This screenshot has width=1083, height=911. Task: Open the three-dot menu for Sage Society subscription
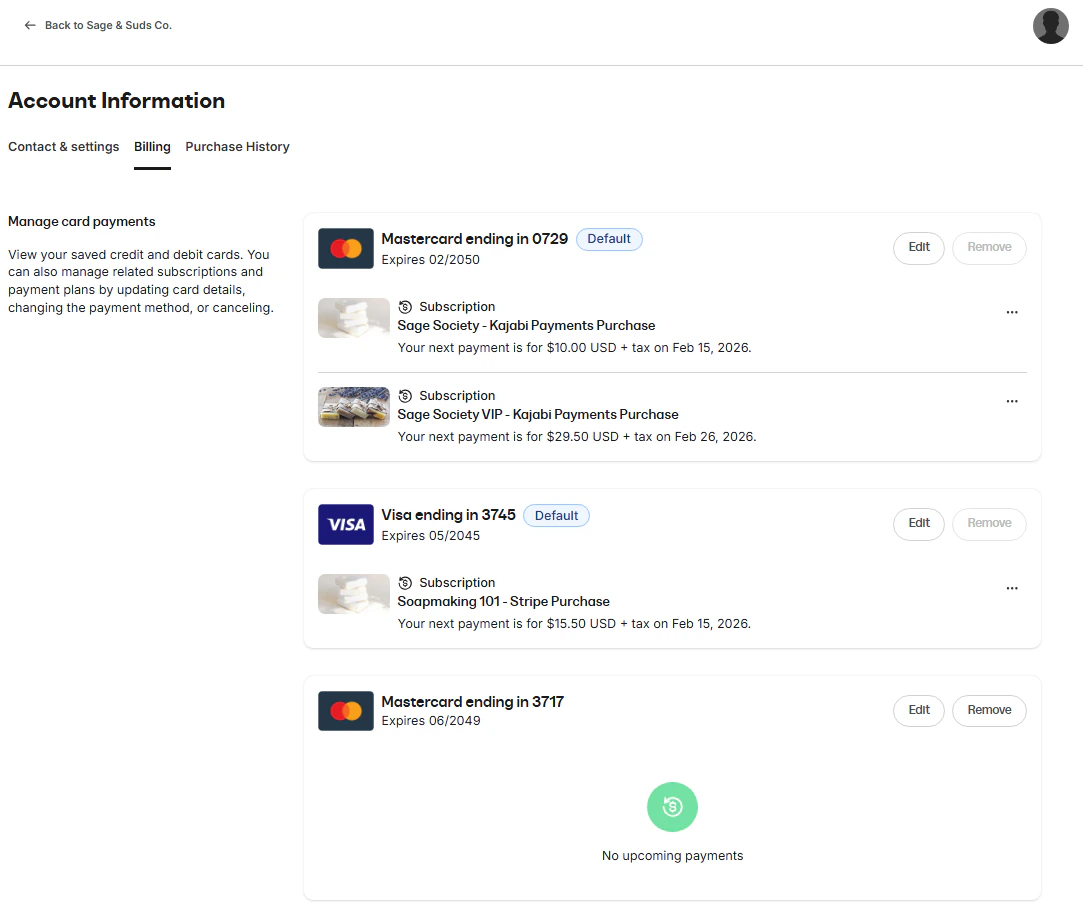click(x=1012, y=312)
